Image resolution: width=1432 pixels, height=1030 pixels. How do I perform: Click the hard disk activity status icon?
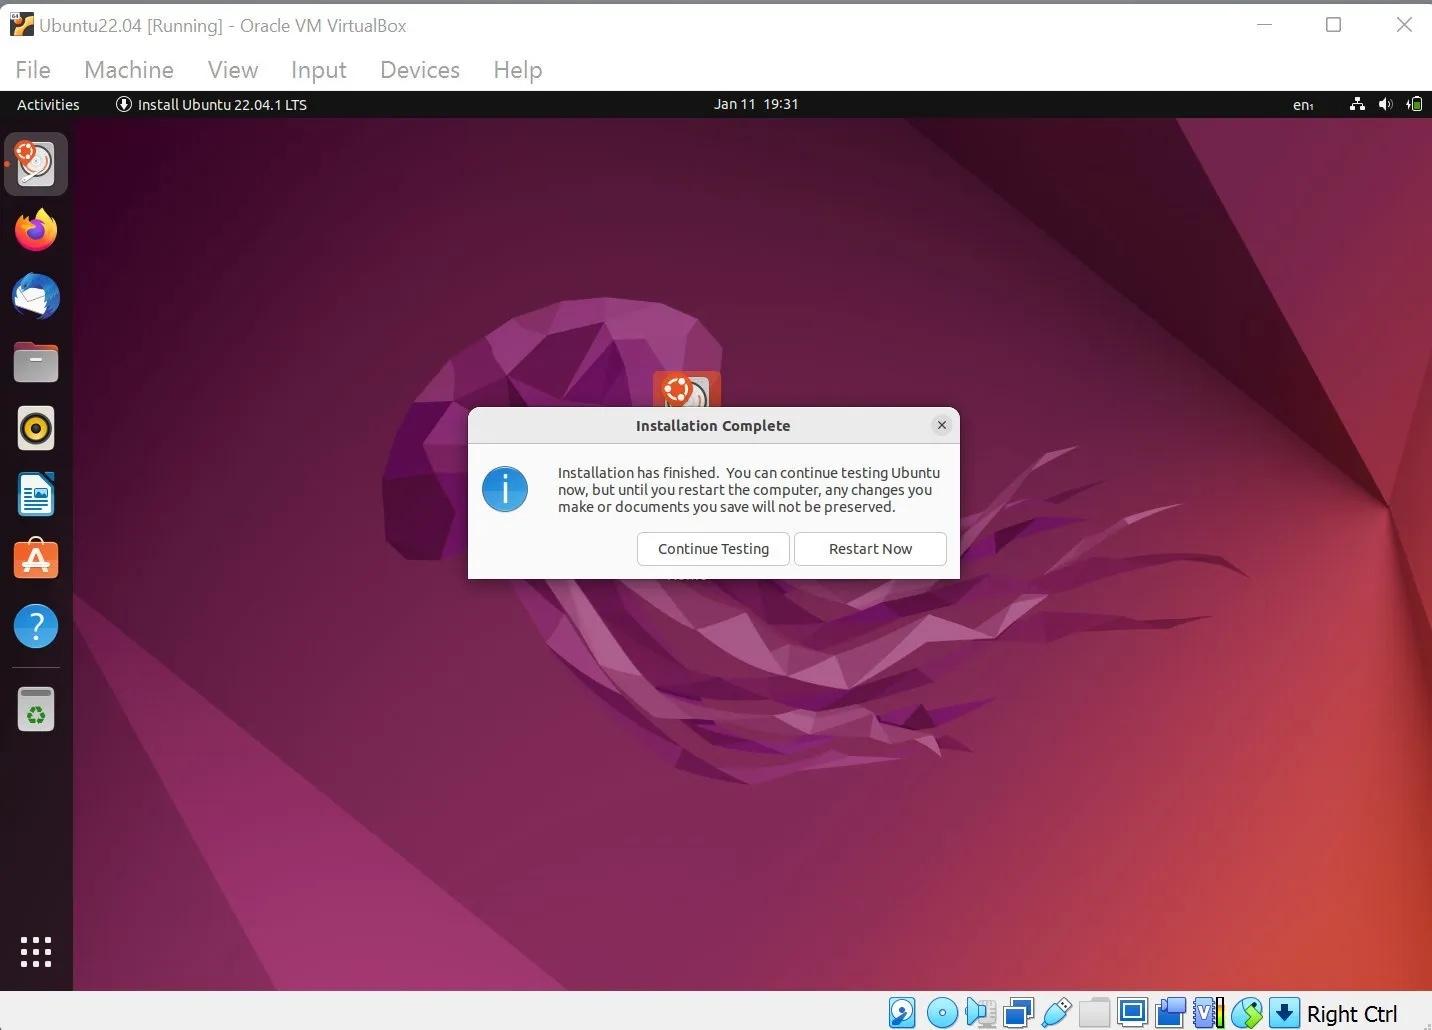point(902,1012)
